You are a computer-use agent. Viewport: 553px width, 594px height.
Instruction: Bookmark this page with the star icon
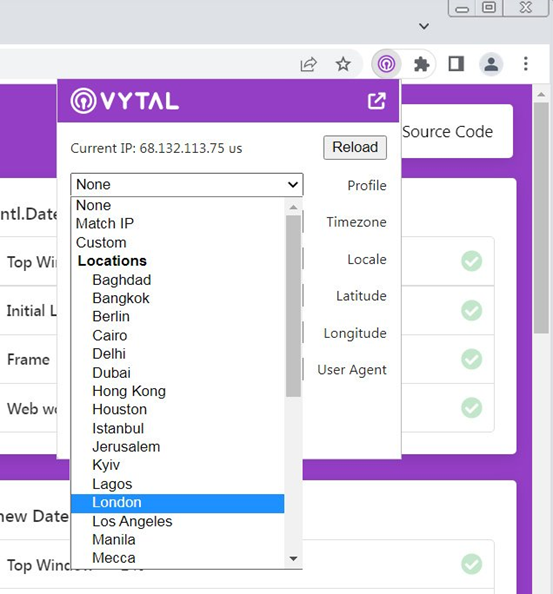(x=343, y=64)
